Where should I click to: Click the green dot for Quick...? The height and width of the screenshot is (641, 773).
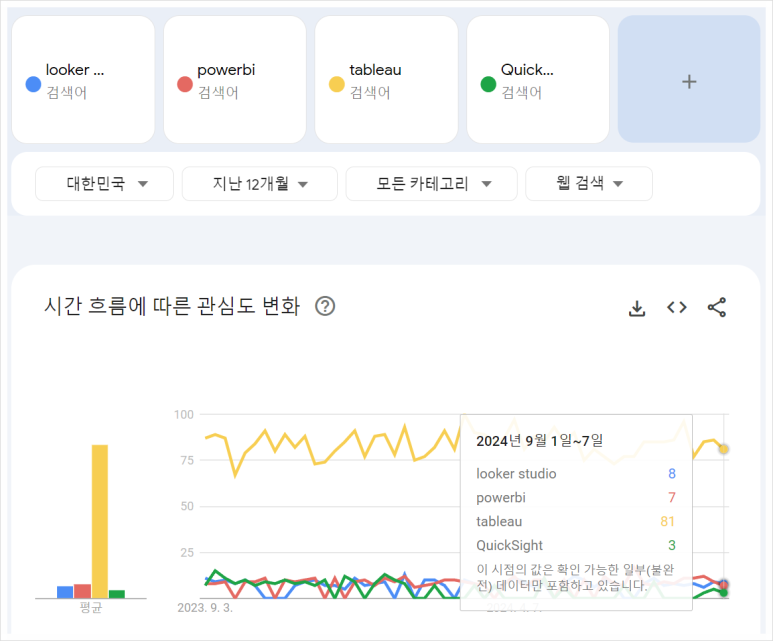click(488, 84)
